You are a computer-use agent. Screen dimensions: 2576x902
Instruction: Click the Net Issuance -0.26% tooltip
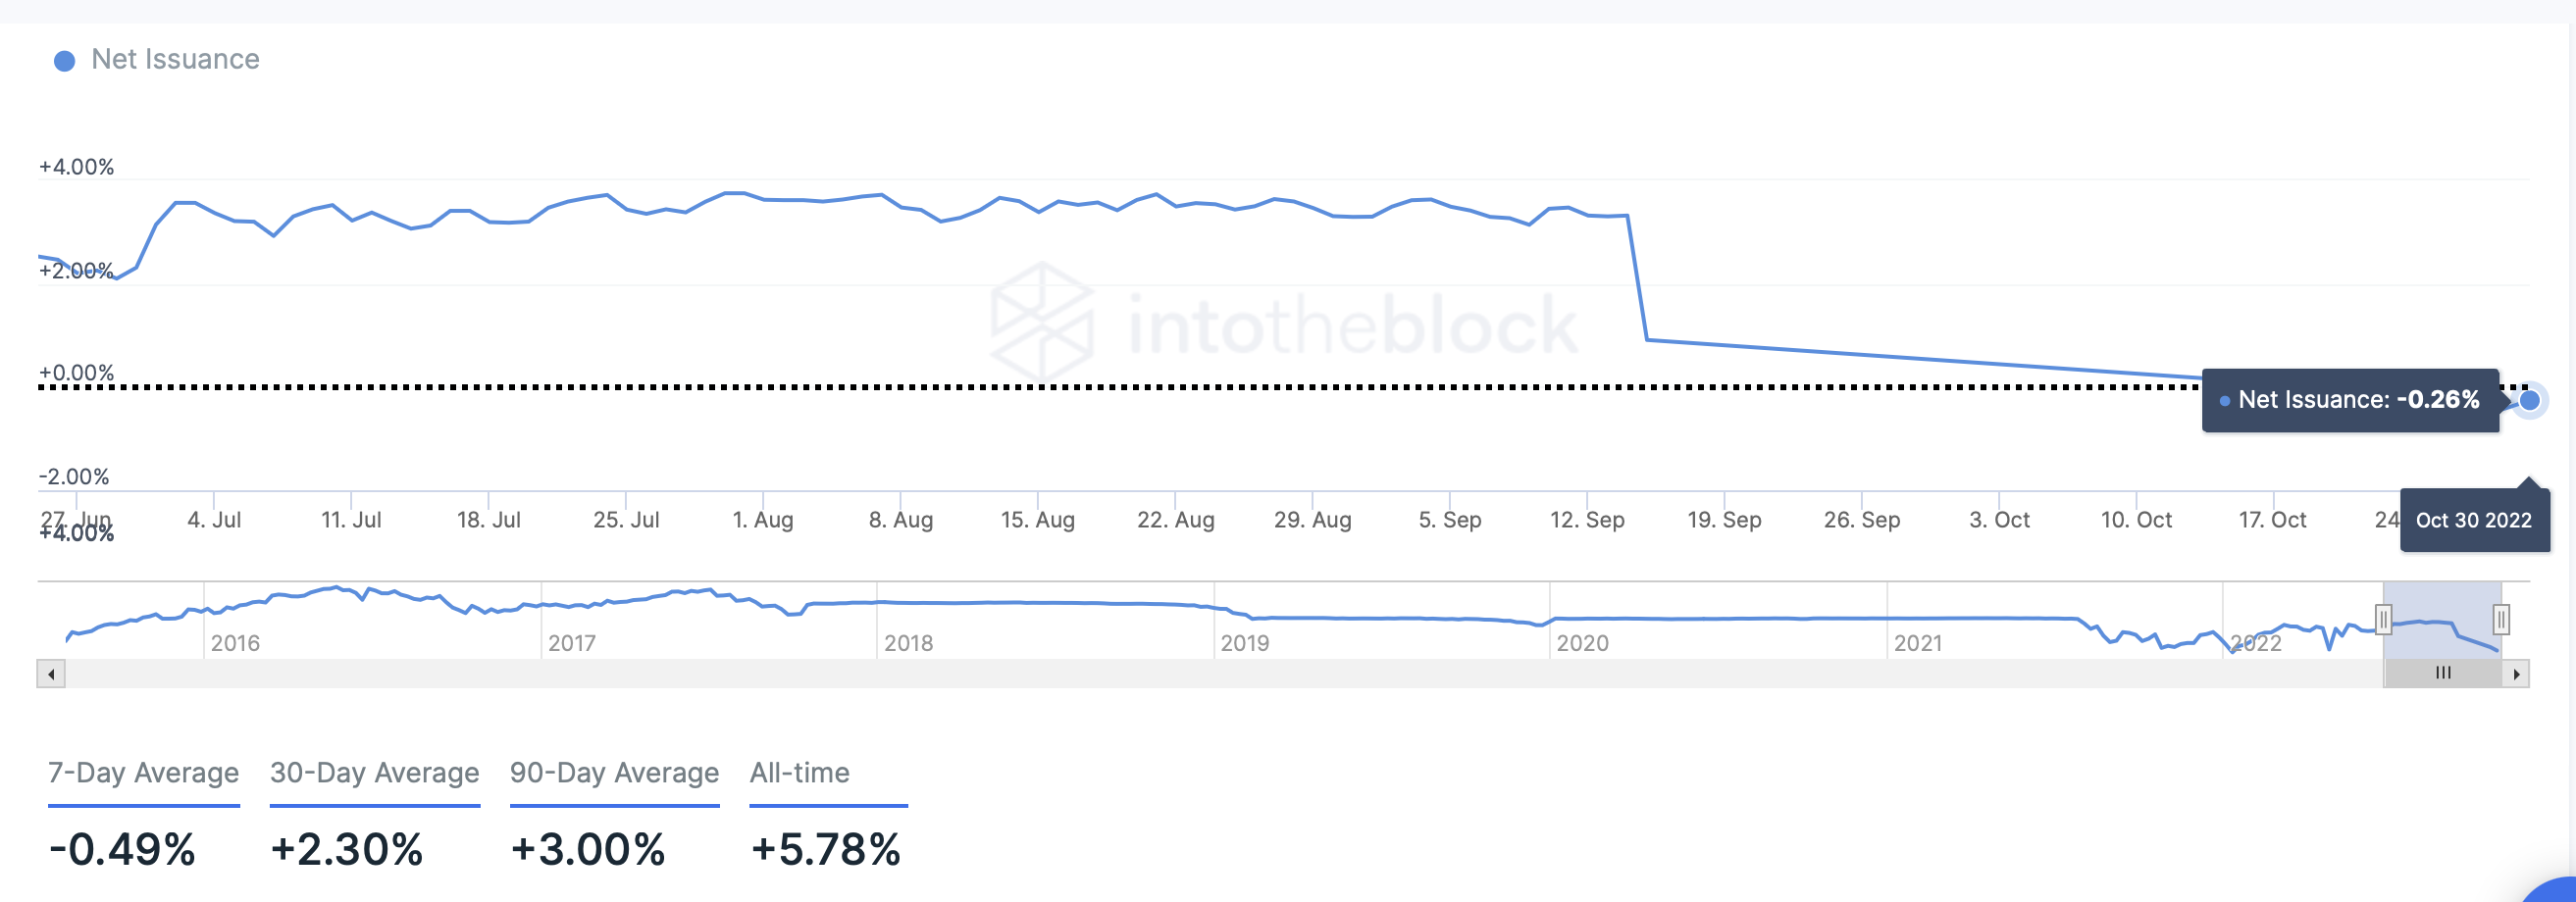click(2350, 400)
